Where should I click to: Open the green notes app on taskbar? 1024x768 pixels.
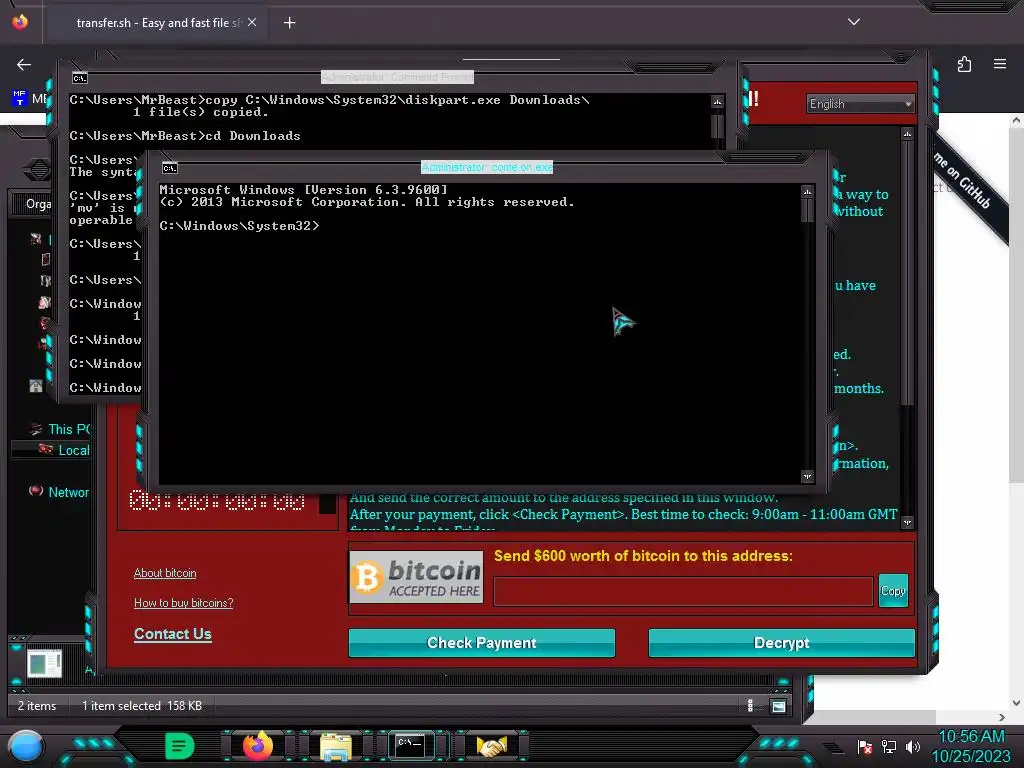(180, 746)
